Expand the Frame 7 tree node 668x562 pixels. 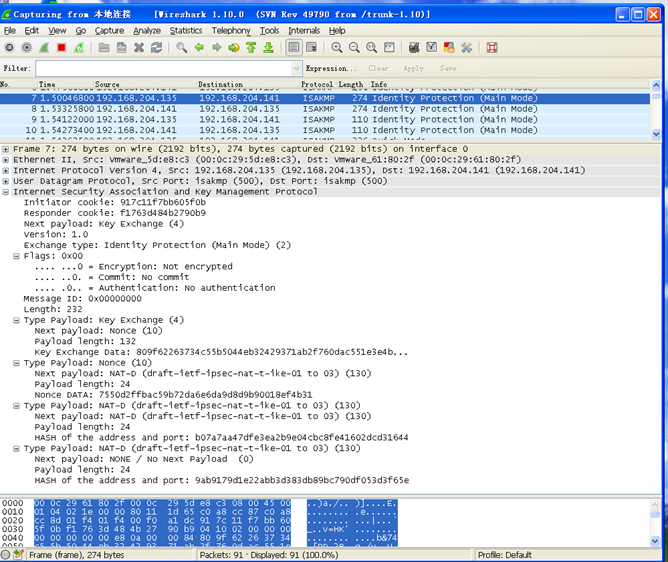coord(6,149)
